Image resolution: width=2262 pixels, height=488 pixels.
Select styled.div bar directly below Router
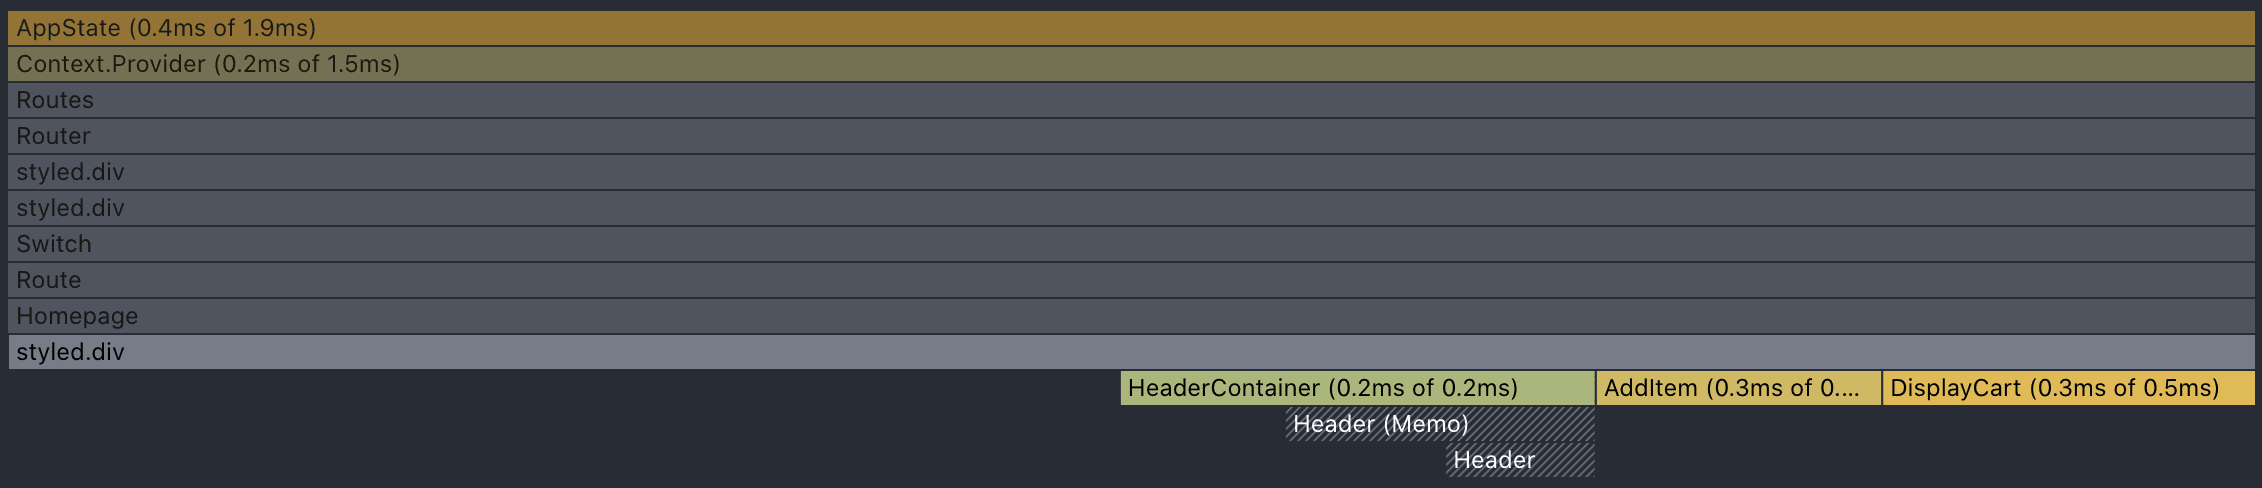click(x=1130, y=172)
